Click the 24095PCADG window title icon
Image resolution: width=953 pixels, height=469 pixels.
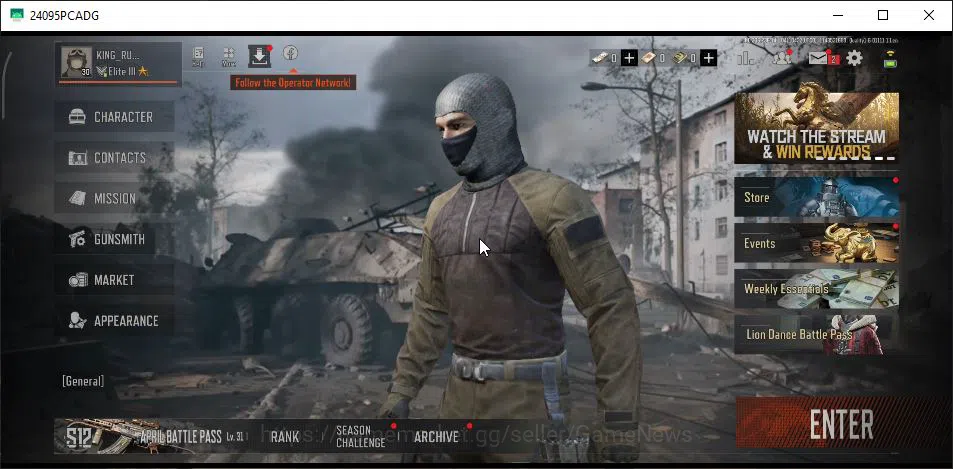(17, 15)
